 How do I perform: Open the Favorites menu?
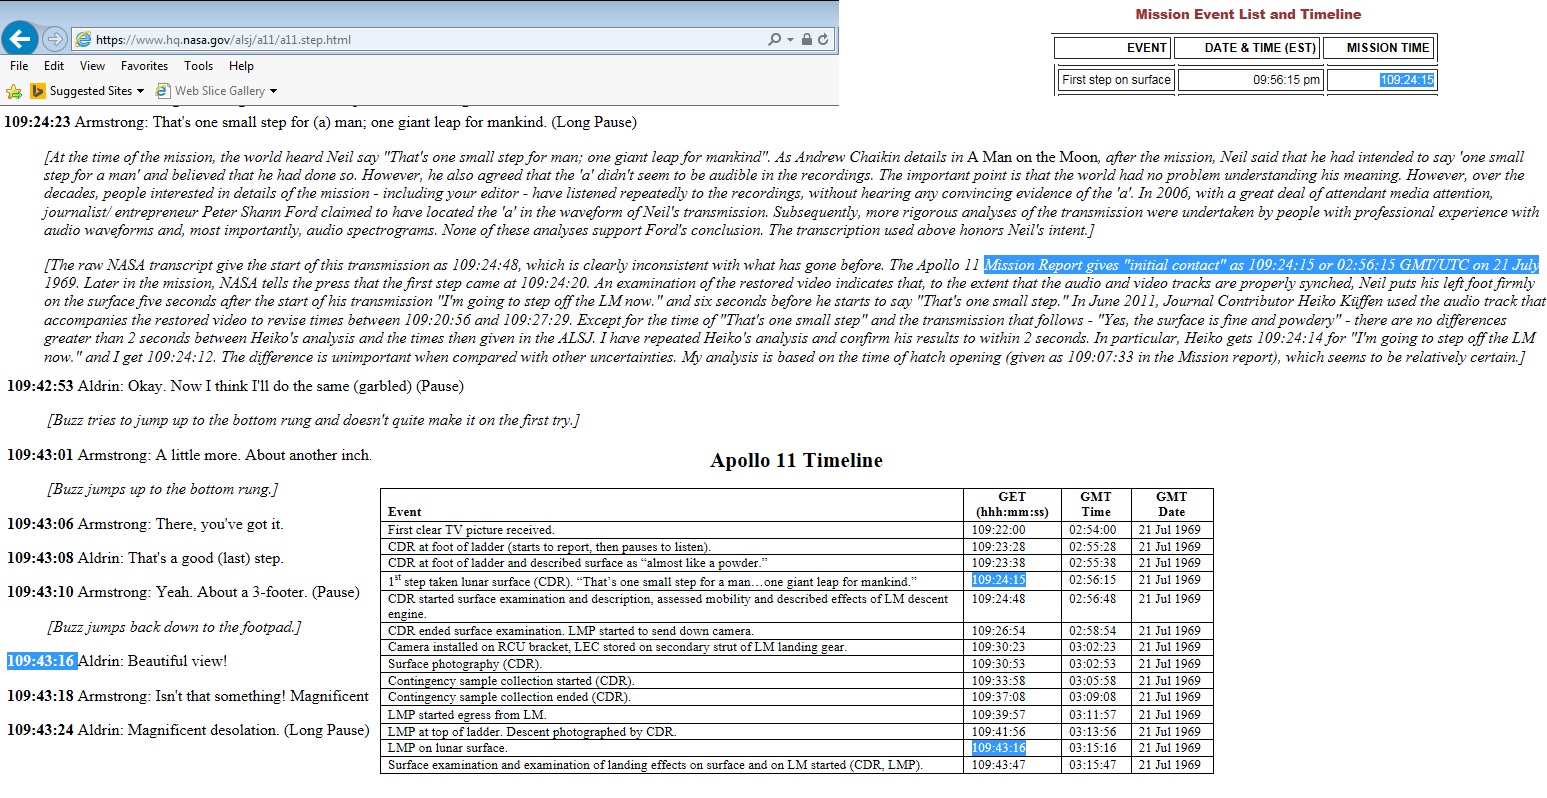(144, 66)
